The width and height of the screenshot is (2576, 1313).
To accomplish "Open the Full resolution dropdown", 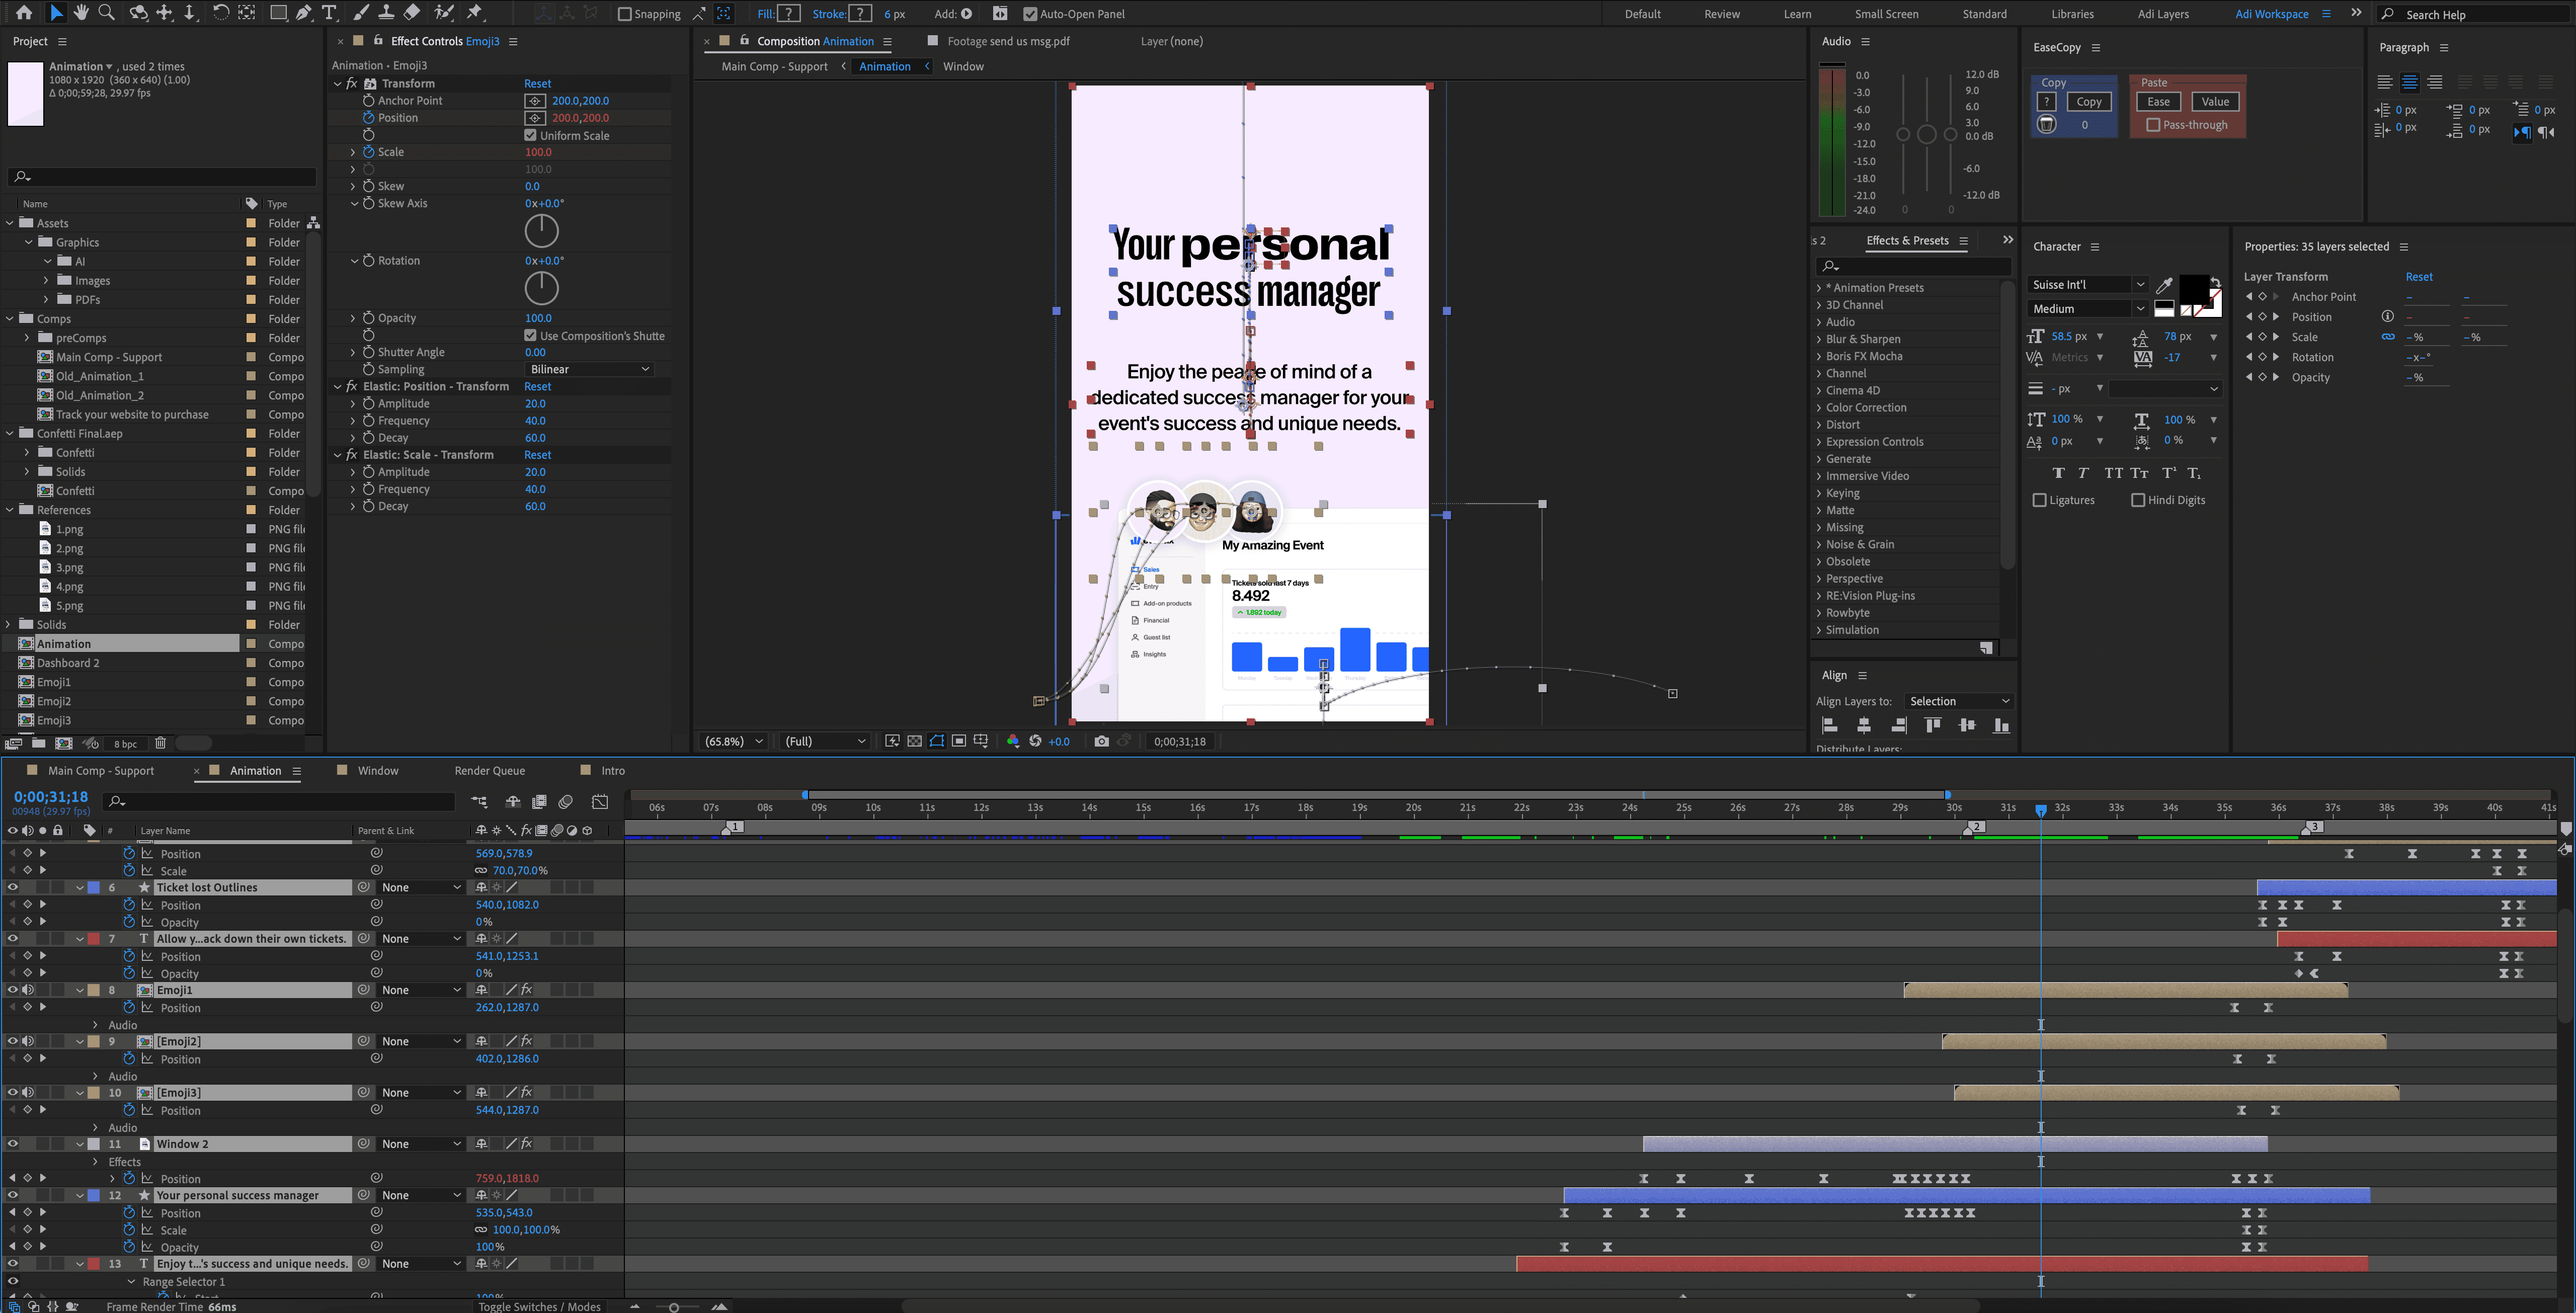I will pyautogui.click(x=825, y=741).
